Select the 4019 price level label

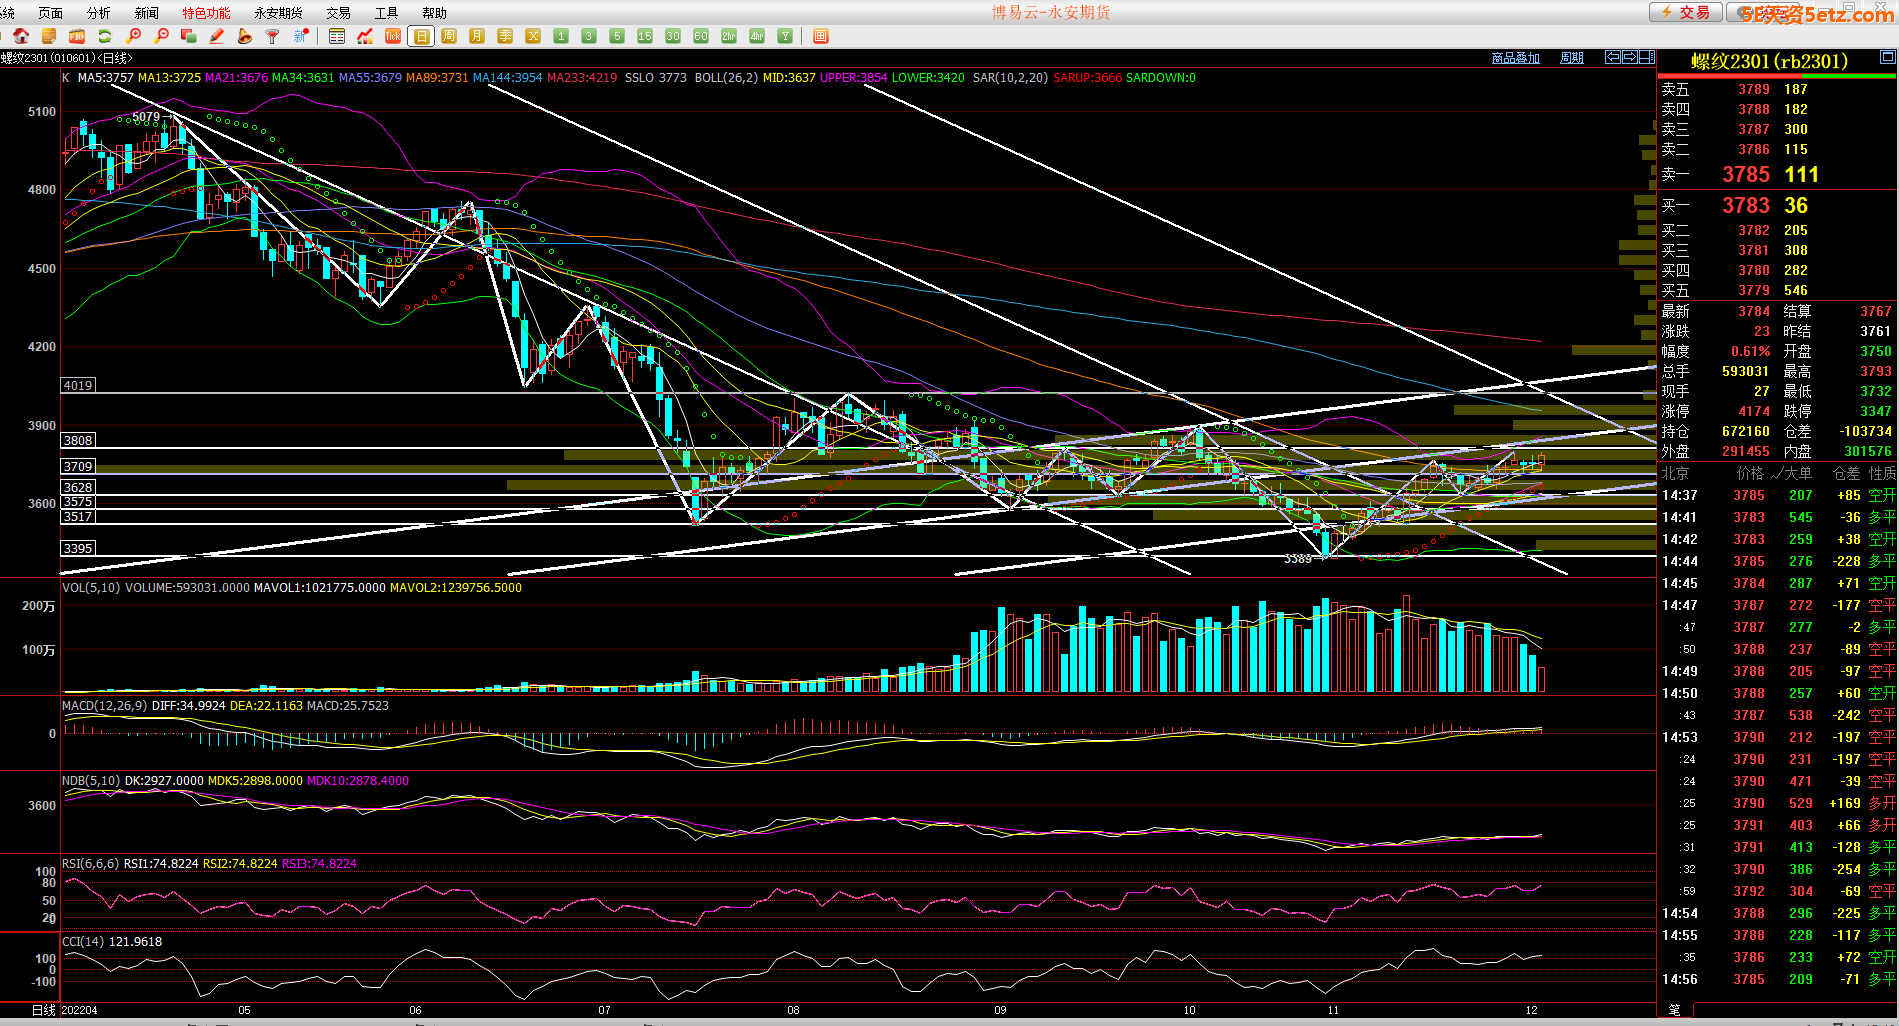pyautogui.click(x=78, y=386)
